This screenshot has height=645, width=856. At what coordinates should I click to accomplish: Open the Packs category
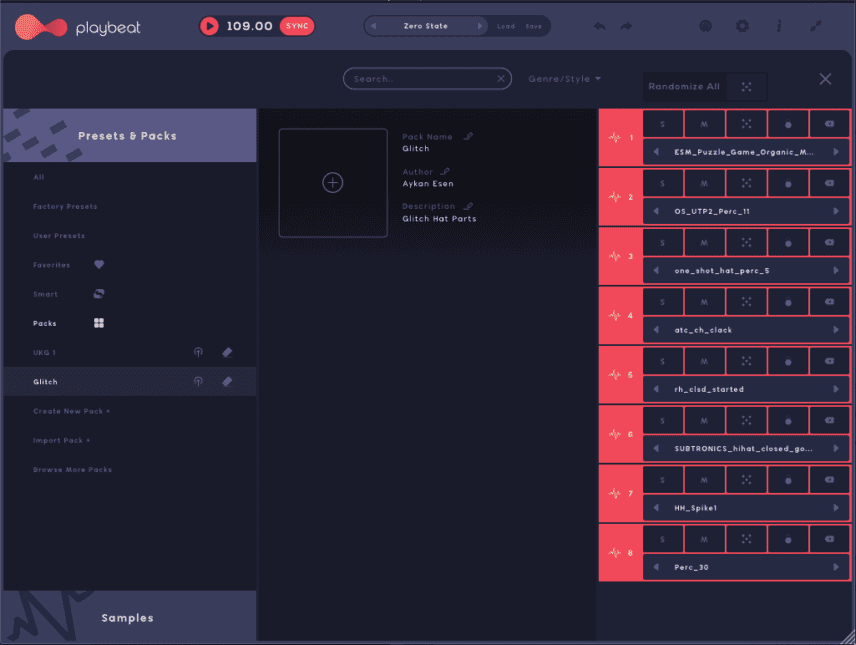[45, 323]
